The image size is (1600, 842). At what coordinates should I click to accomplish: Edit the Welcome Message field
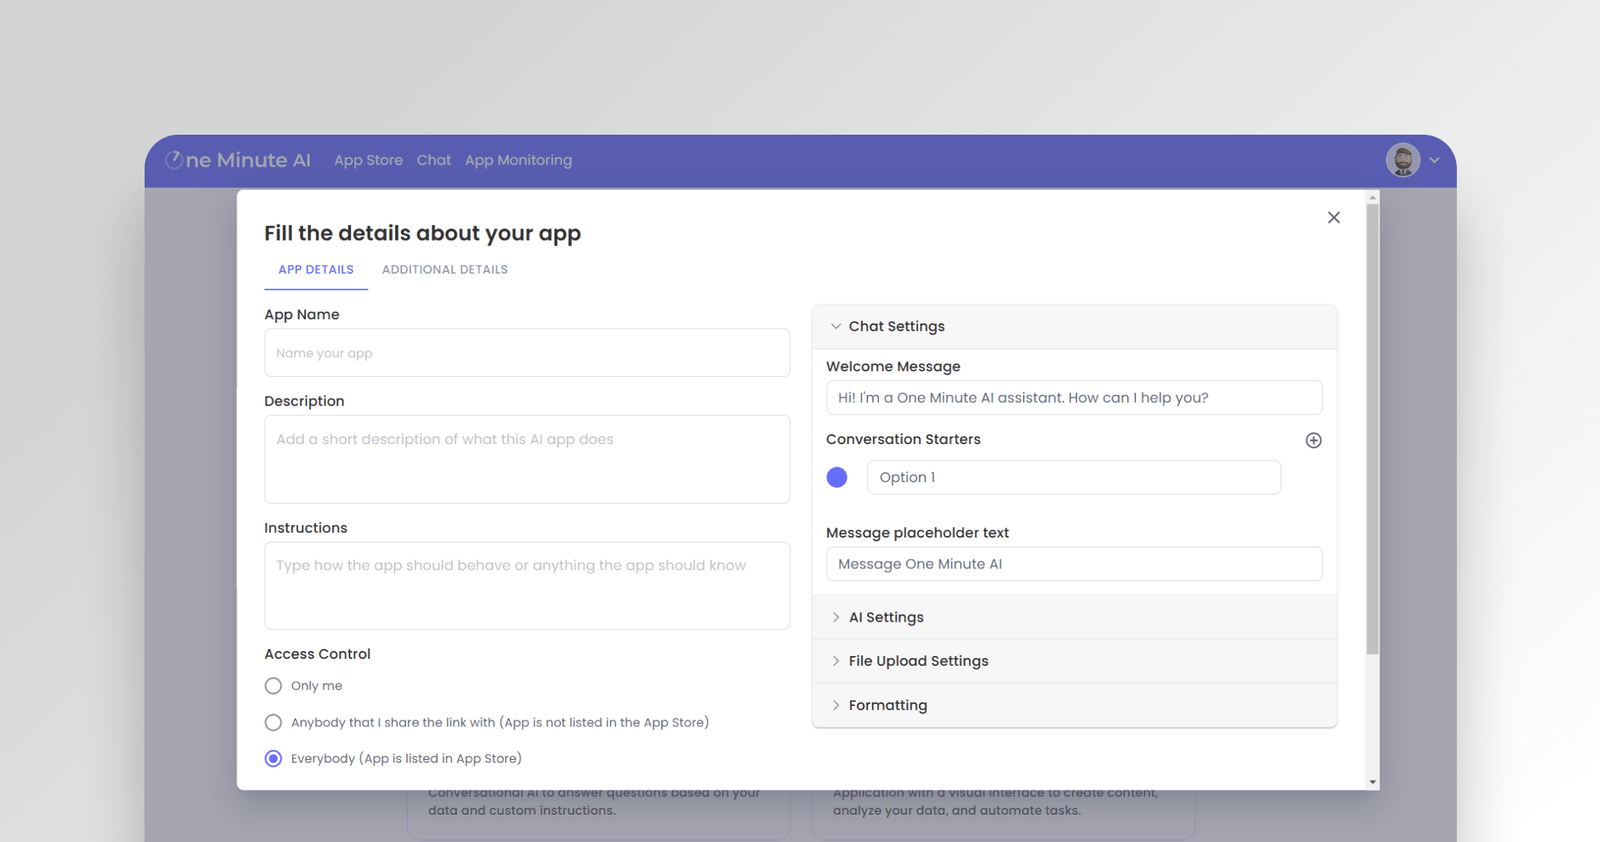tap(1074, 398)
